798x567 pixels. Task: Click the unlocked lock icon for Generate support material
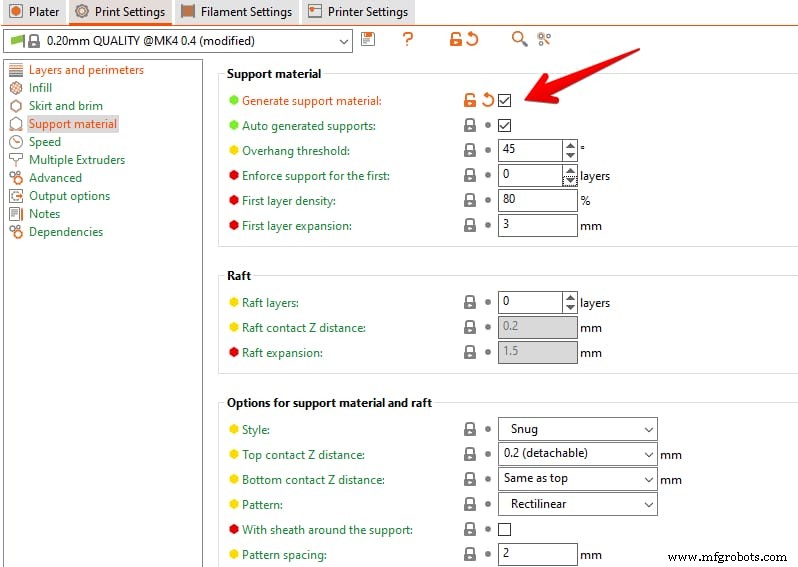[x=469, y=100]
